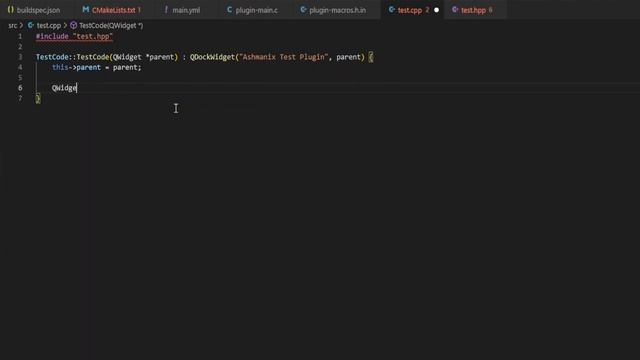Viewport: 640px width, 360px height.
Task: Click TestCode::TestCode constructor name
Action: pyautogui.click(x=73, y=57)
